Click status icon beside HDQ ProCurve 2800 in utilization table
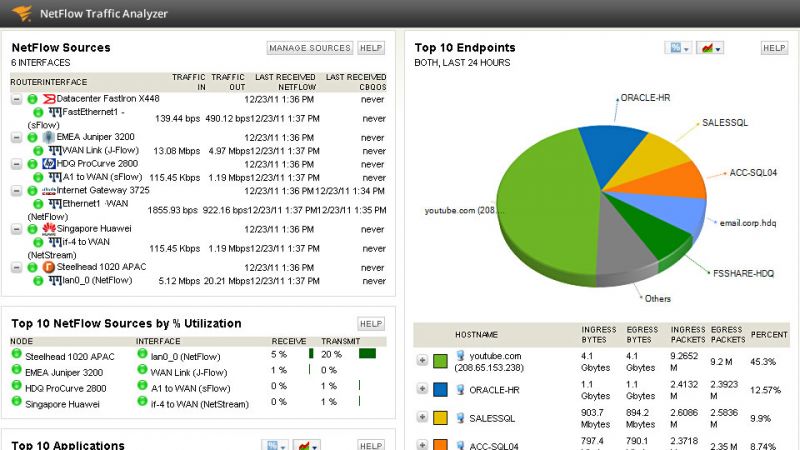 [x=16, y=385]
